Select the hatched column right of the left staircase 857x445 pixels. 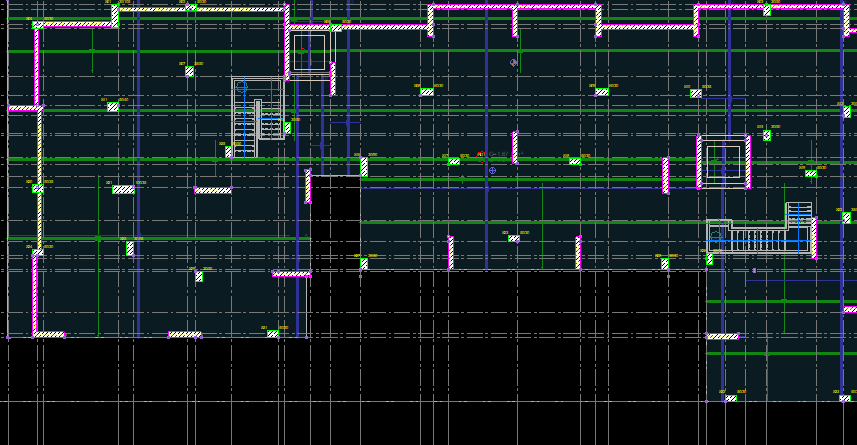pyautogui.click(x=287, y=127)
